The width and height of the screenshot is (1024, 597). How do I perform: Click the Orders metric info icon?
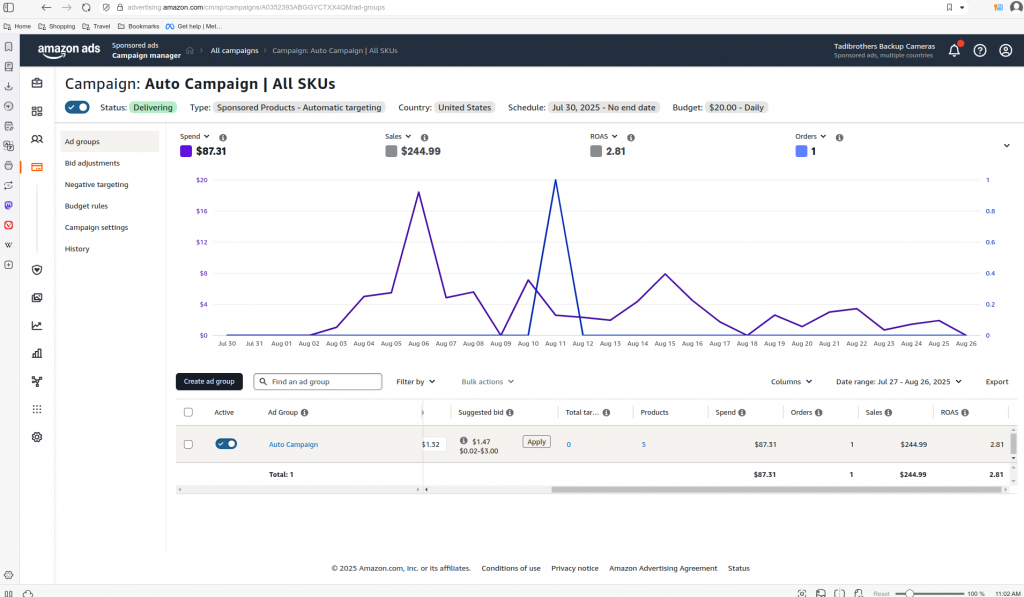839,137
